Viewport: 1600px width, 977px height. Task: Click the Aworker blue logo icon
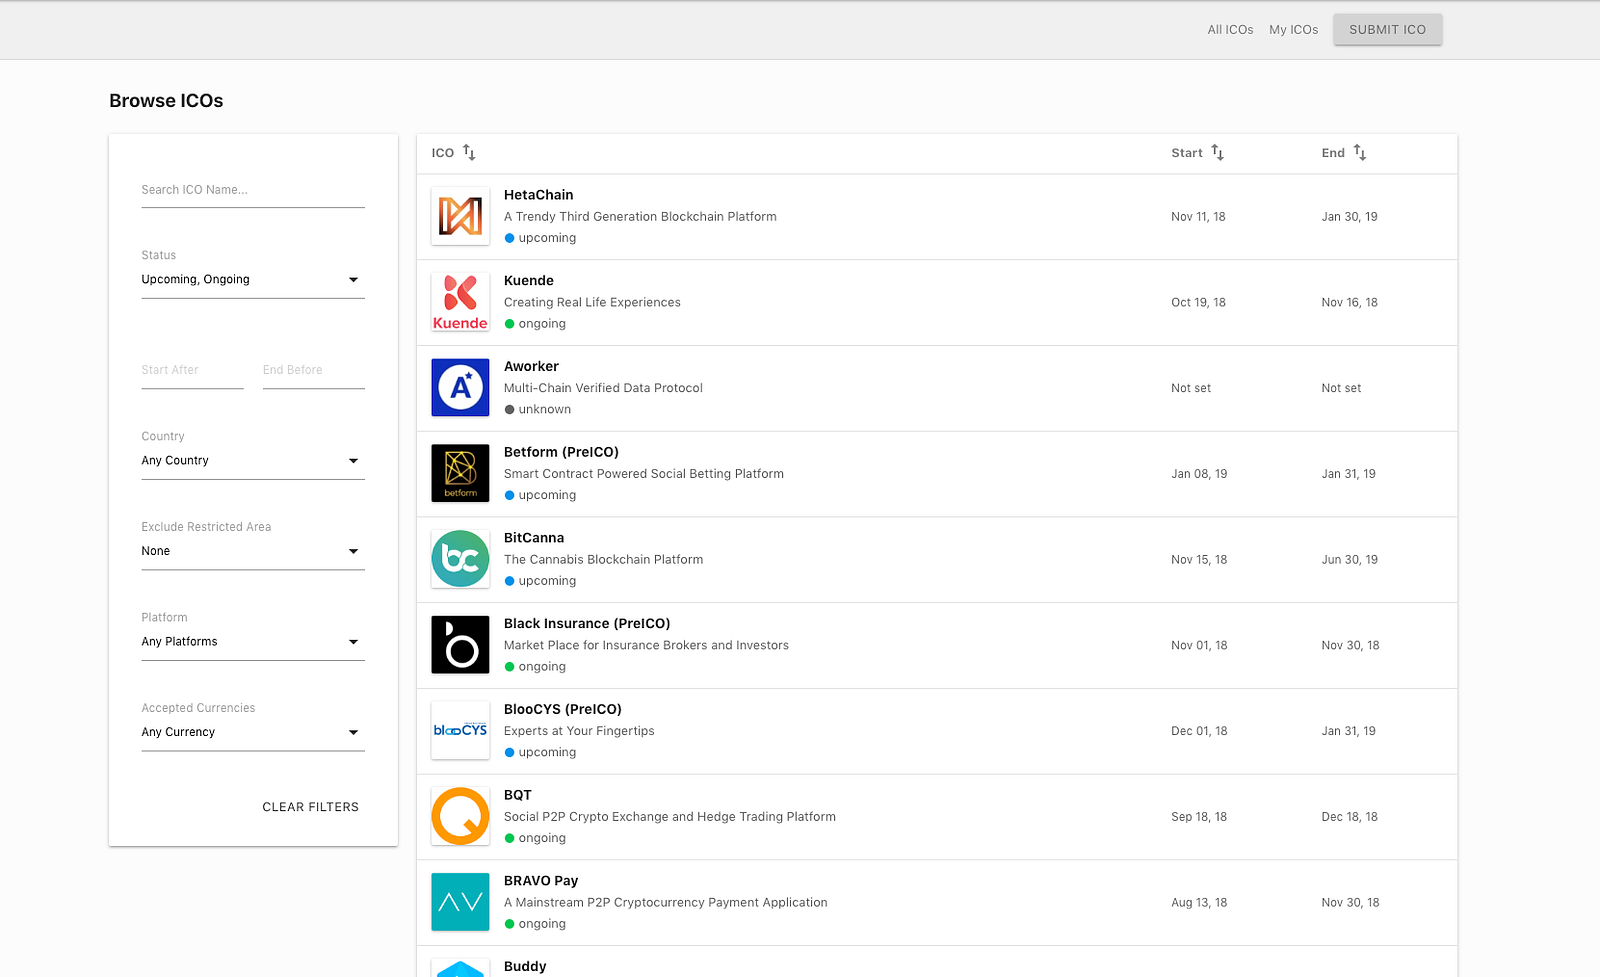tap(460, 387)
